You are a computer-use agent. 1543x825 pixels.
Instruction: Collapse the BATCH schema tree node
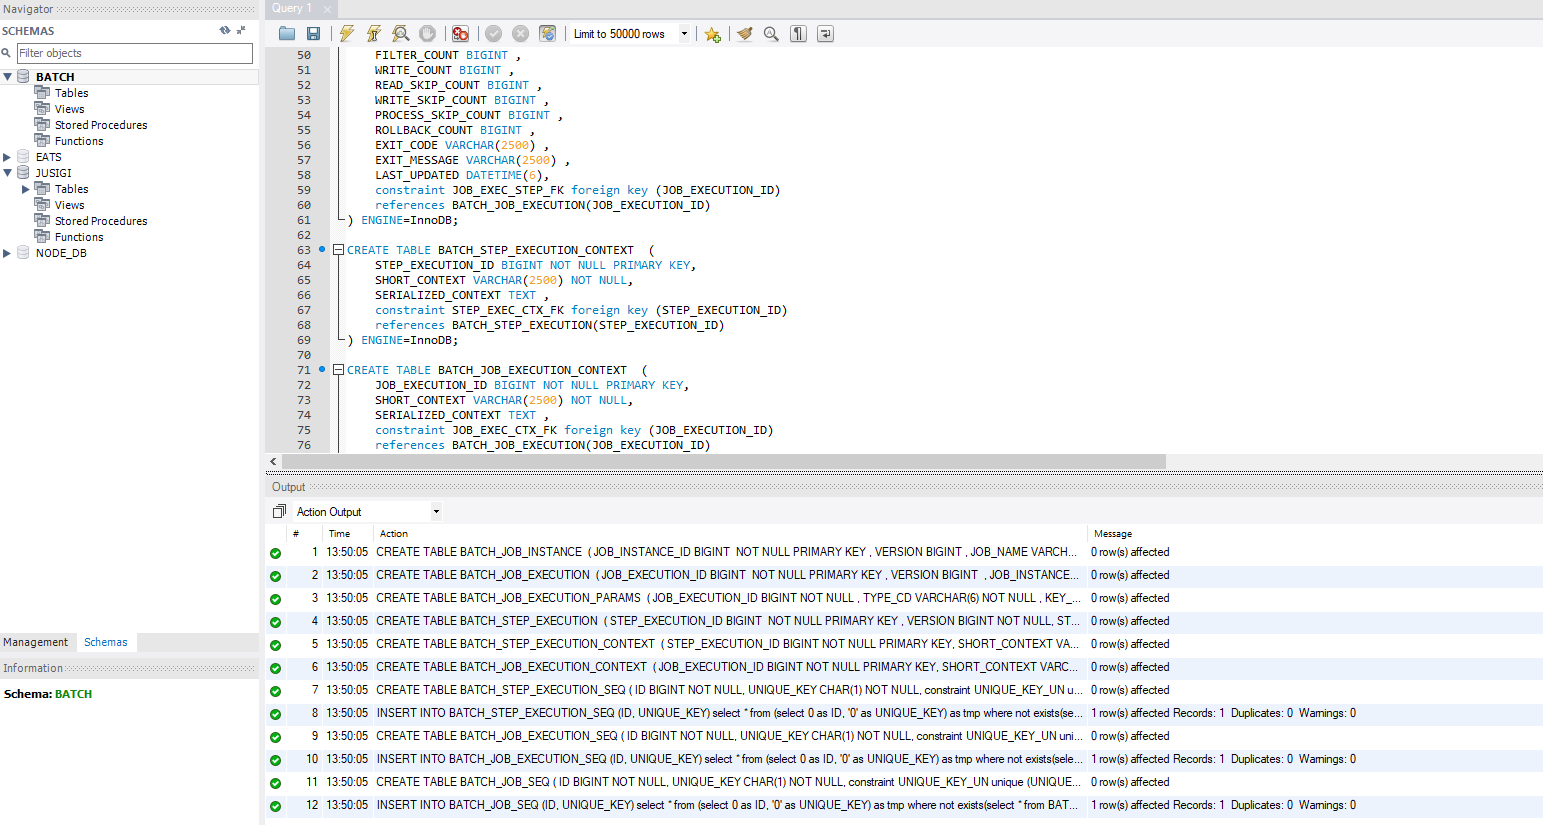tap(8, 77)
